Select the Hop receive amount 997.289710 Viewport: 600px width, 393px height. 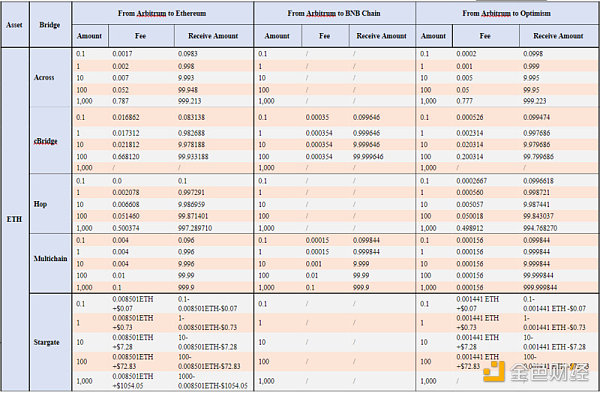[x=195, y=228]
